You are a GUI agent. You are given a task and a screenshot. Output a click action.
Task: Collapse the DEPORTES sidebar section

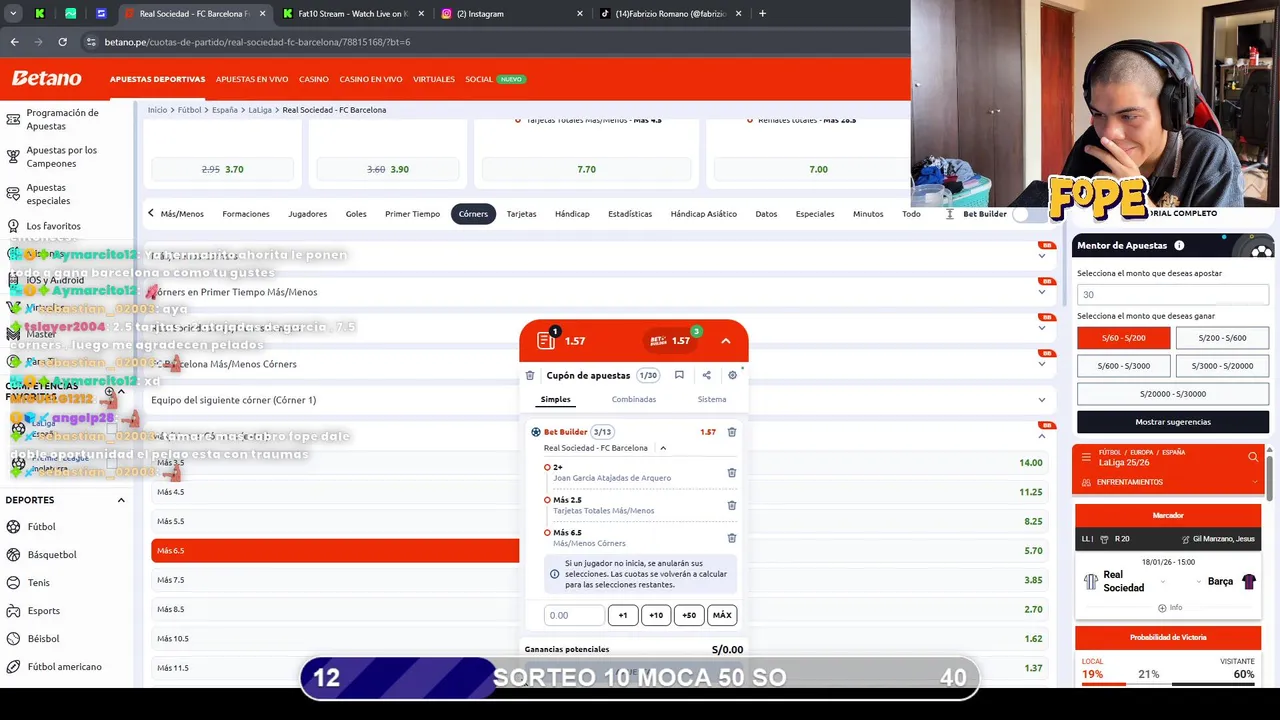click(121, 500)
